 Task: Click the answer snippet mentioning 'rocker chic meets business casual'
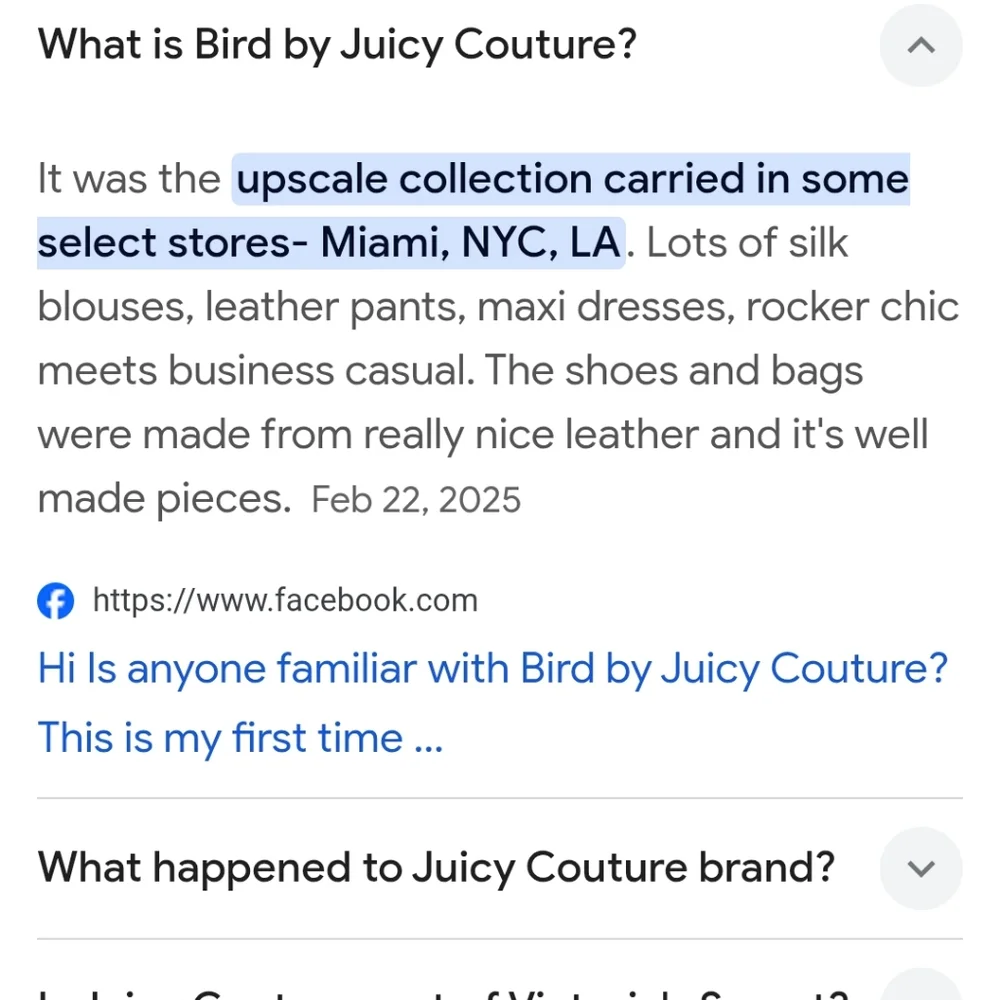[x=498, y=338]
